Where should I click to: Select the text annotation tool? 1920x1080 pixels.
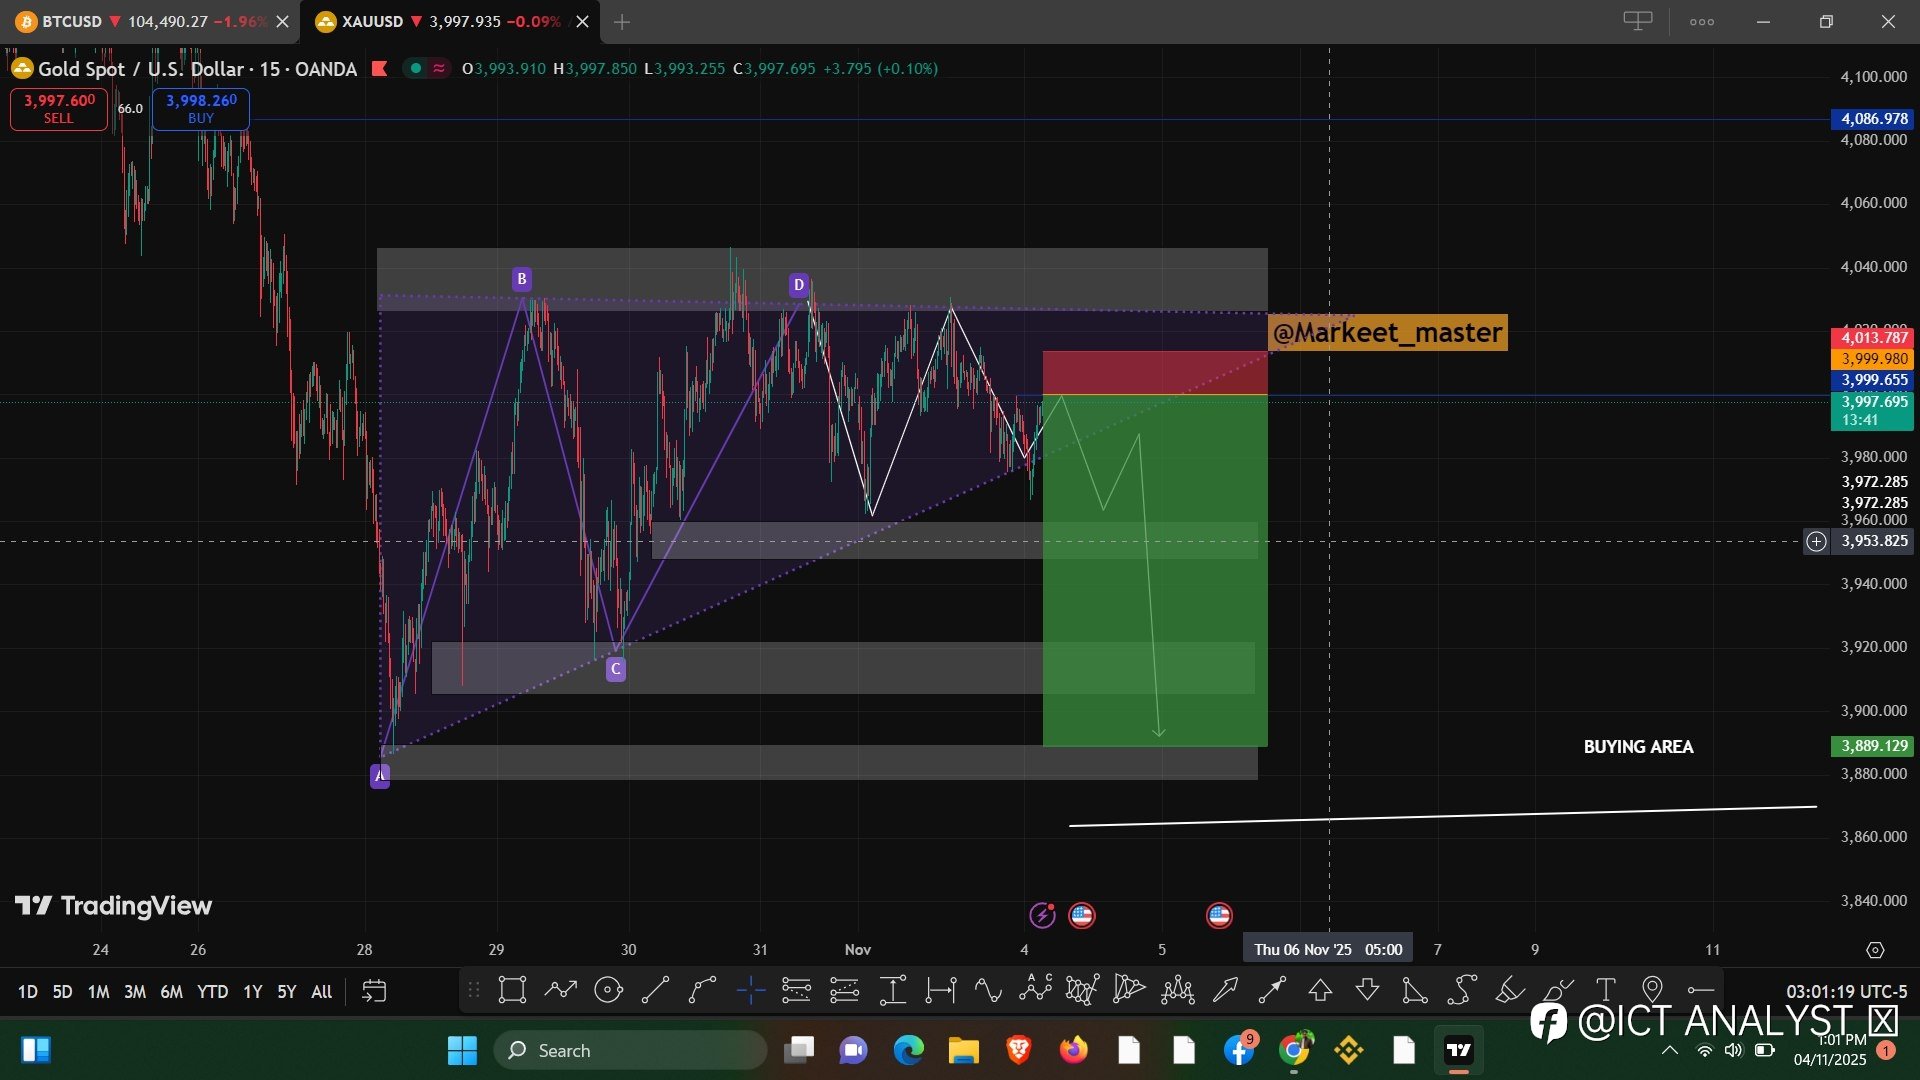[1605, 991]
